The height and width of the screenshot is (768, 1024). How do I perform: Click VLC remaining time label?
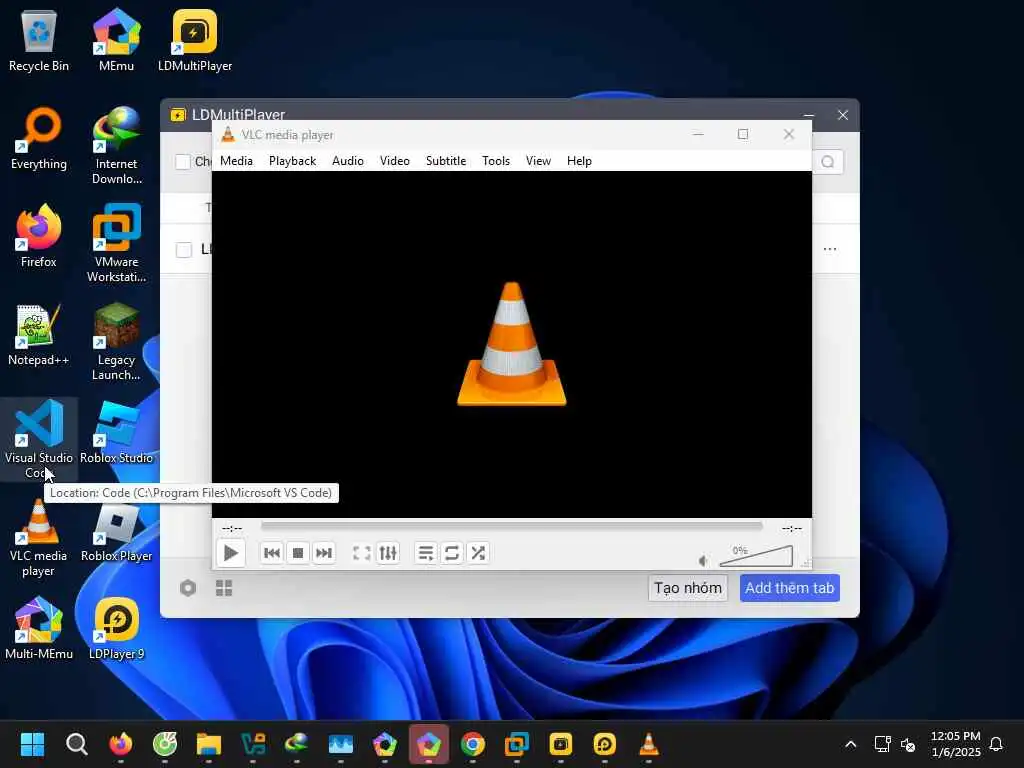pyautogui.click(x=792, y=528)
